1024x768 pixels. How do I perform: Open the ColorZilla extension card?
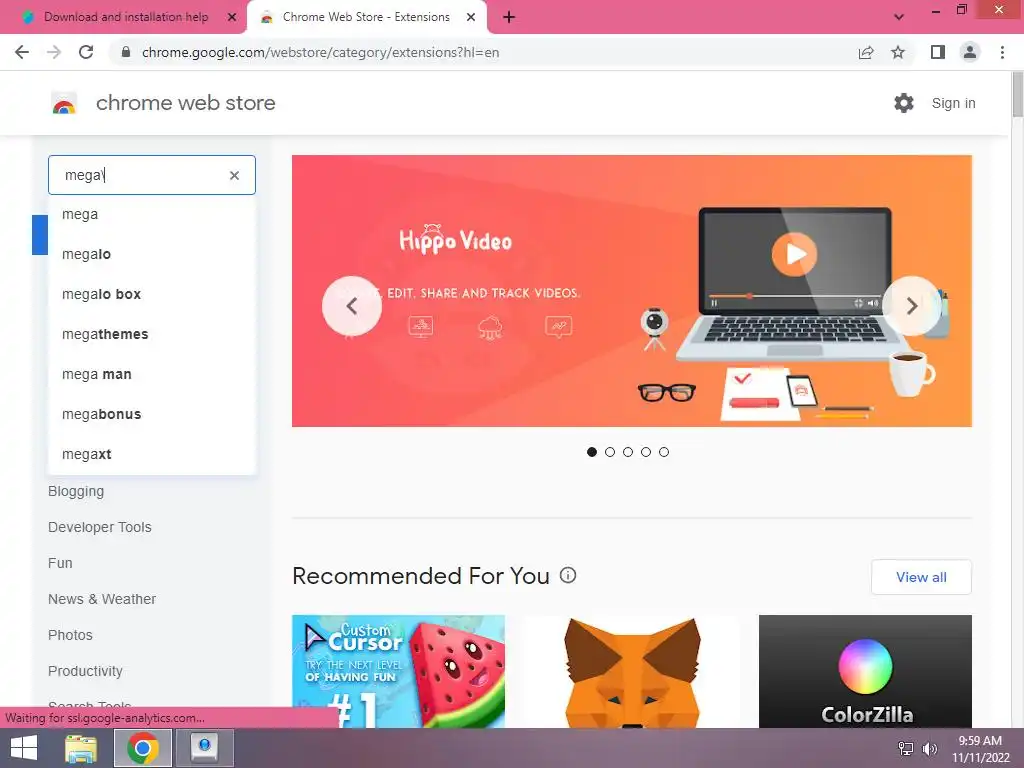[x=865, y=671]
